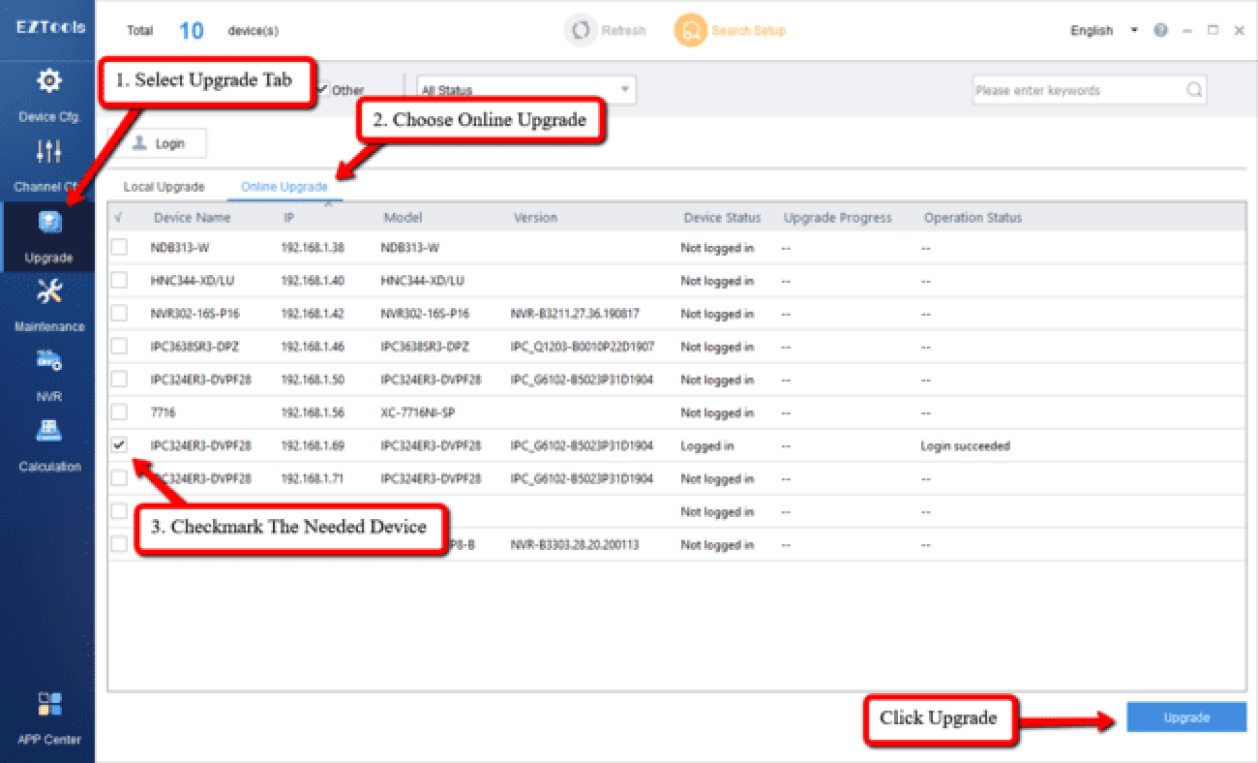Expand the All Status dropdown
1258x763 pixels.
[x=526, y=90]
